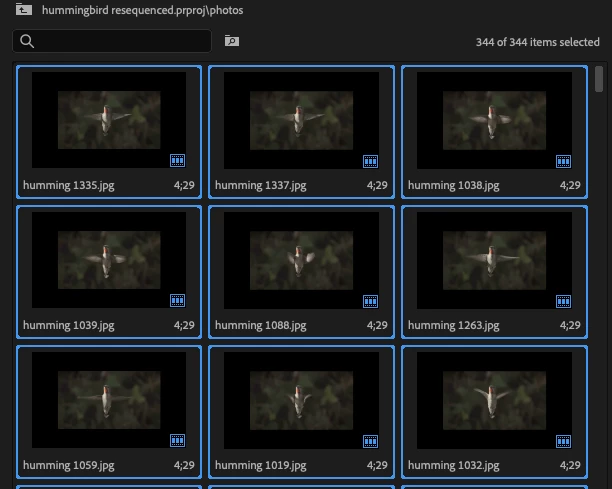The width and height of the screenshot is (612, 489).
Task: Select the humming 1335.jpg thumbnail
Action: click(109, 120)
